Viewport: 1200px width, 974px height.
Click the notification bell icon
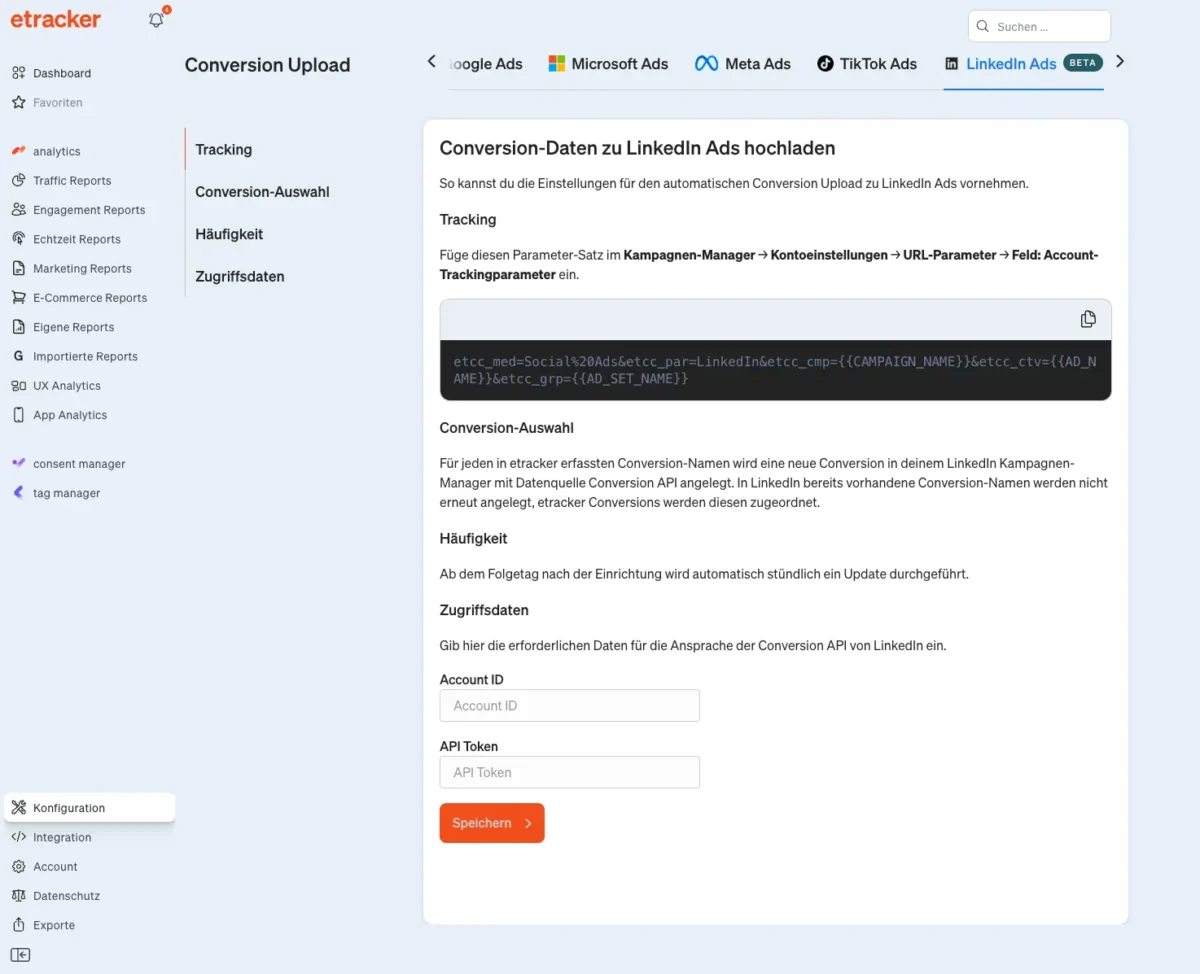coord(156,20)
